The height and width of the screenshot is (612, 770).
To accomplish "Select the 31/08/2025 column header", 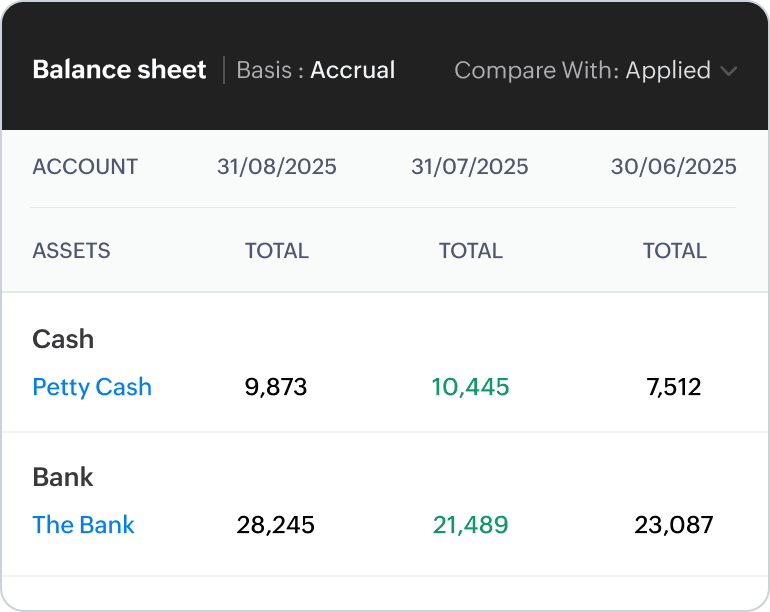I will click(x=277, y=167).
